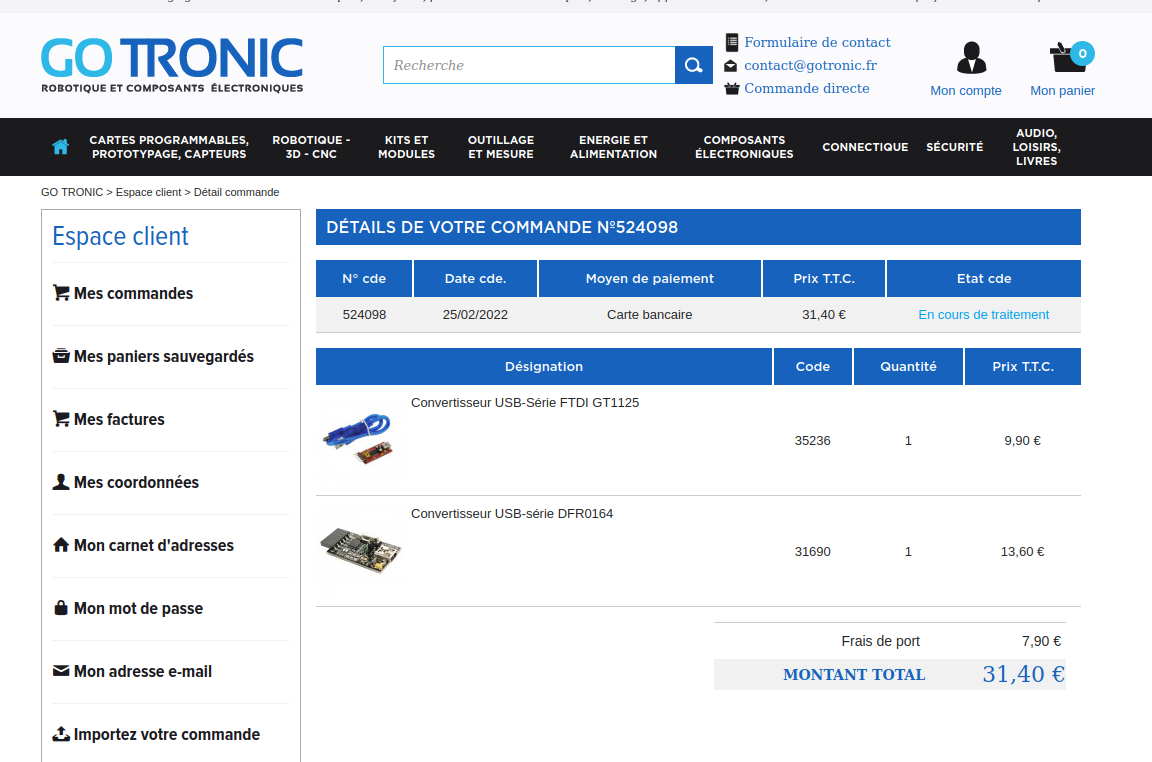Open the Composants électroniques menu

pos(744,147)
